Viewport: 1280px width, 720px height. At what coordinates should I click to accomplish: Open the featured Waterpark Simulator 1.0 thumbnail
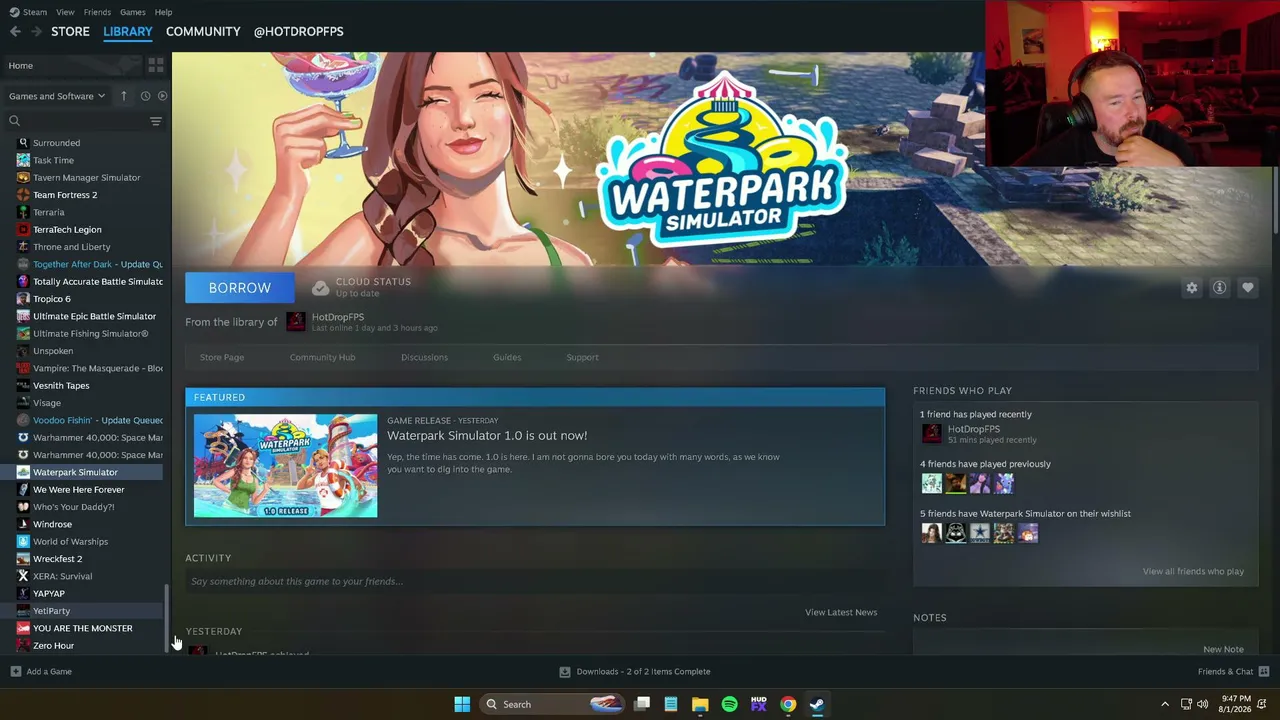[286, 466]
